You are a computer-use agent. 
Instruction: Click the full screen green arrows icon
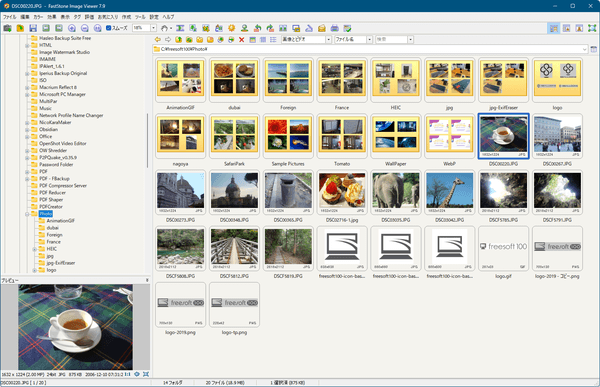pos(592,28)
